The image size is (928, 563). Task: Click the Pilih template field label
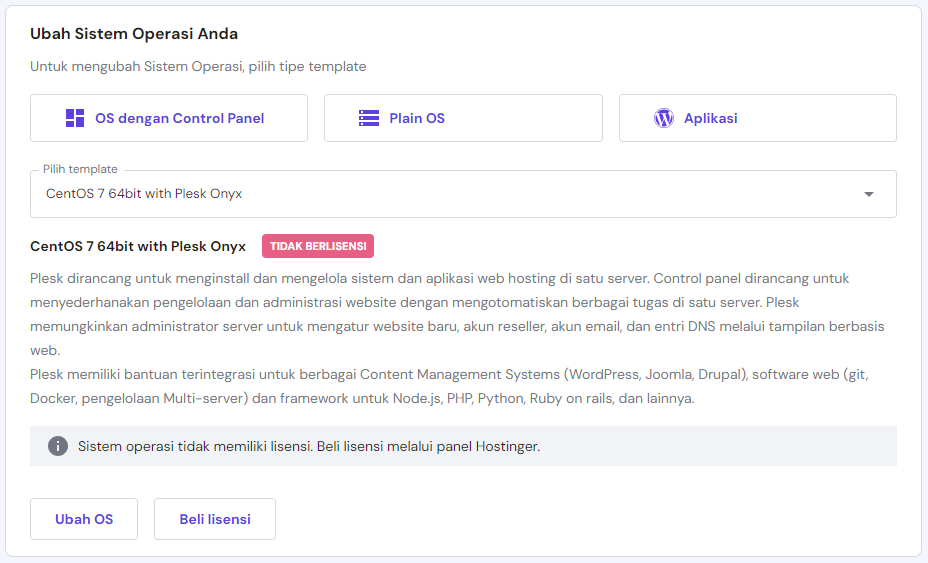click(80, 169)
